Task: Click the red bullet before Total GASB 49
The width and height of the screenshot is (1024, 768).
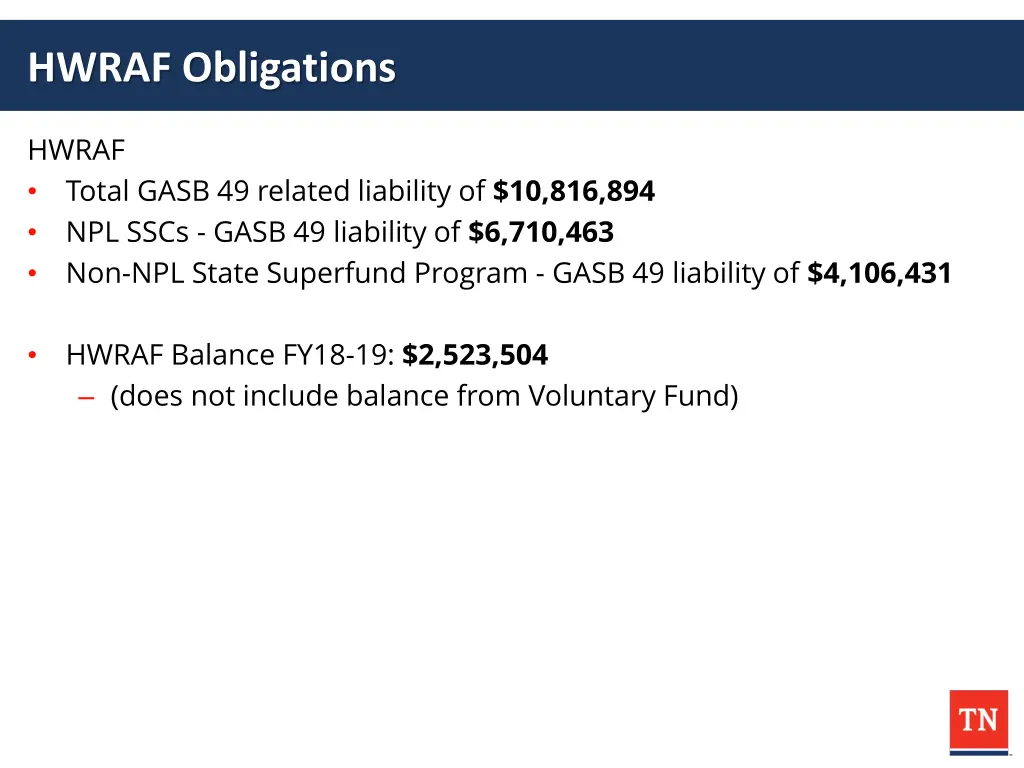Action: pos(33,191)
